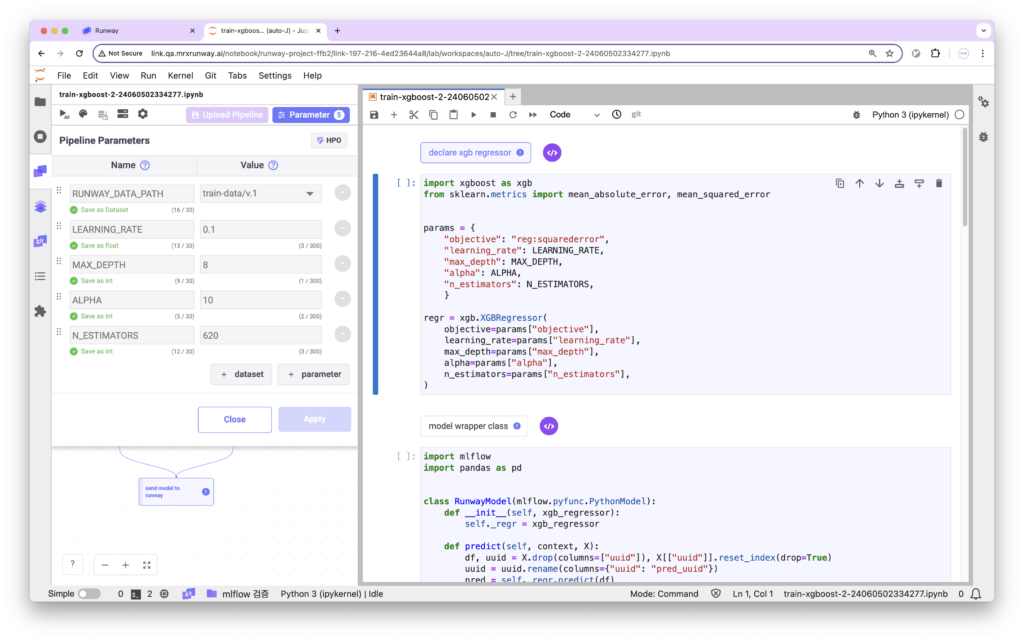Image resolution: width=1024 pixels, height=641 pixels.
Task: Click the ALPHA name field
Action: (x=132, y=300)
